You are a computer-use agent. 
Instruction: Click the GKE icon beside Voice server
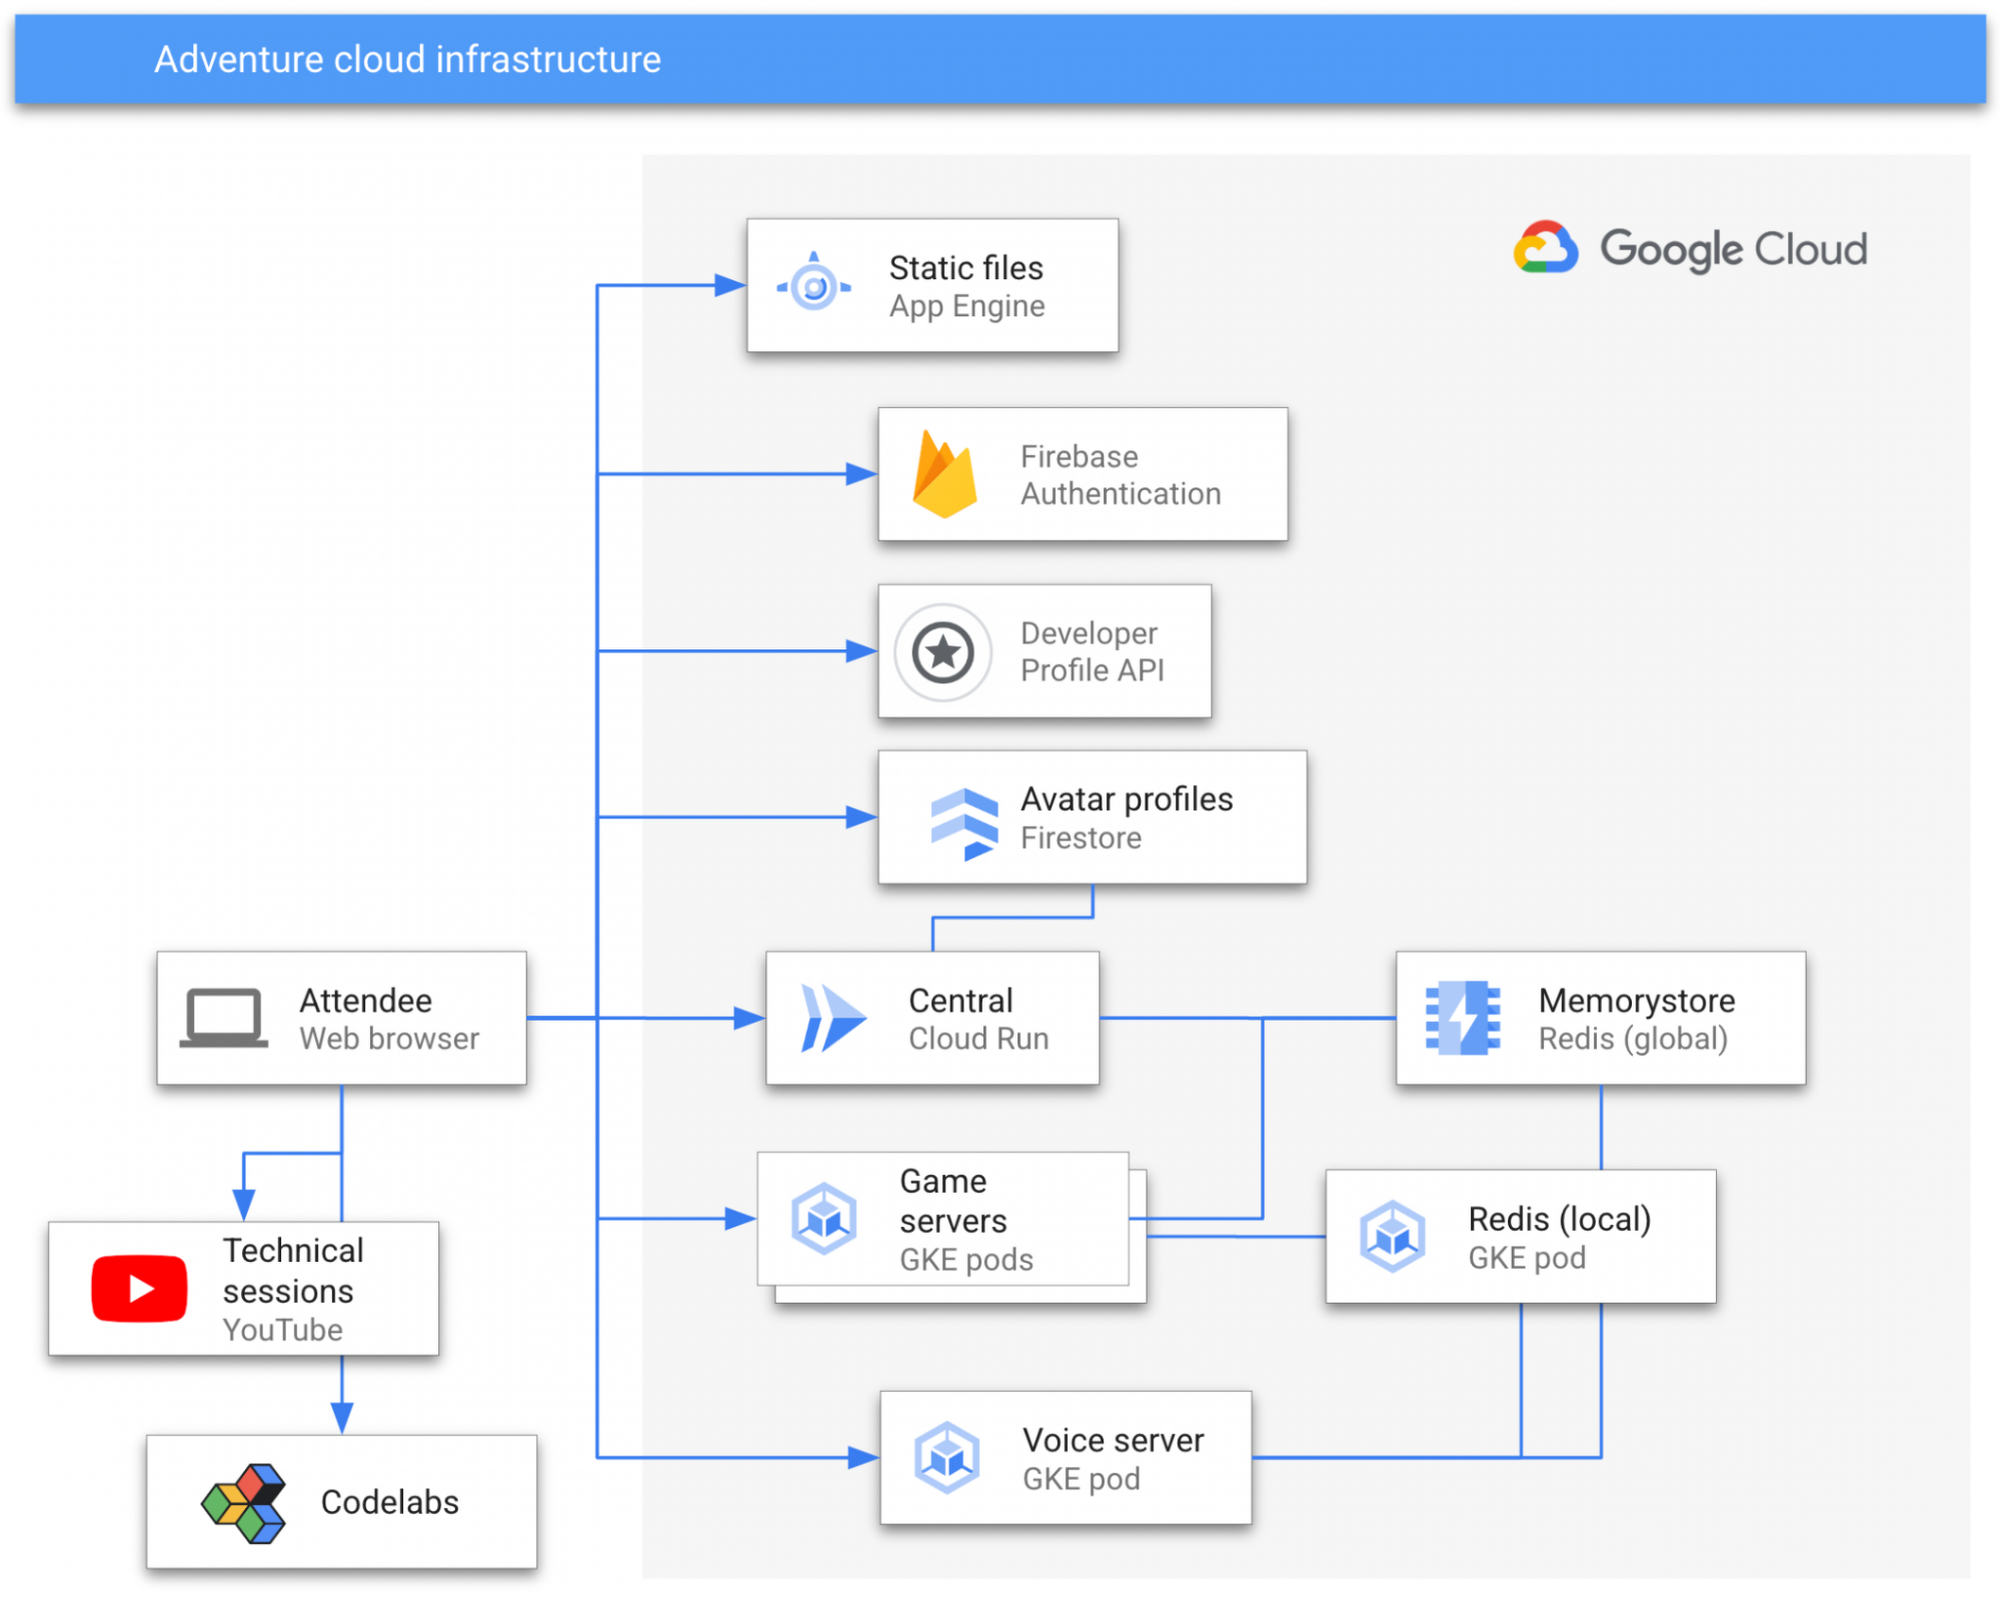click(946, 1458)
